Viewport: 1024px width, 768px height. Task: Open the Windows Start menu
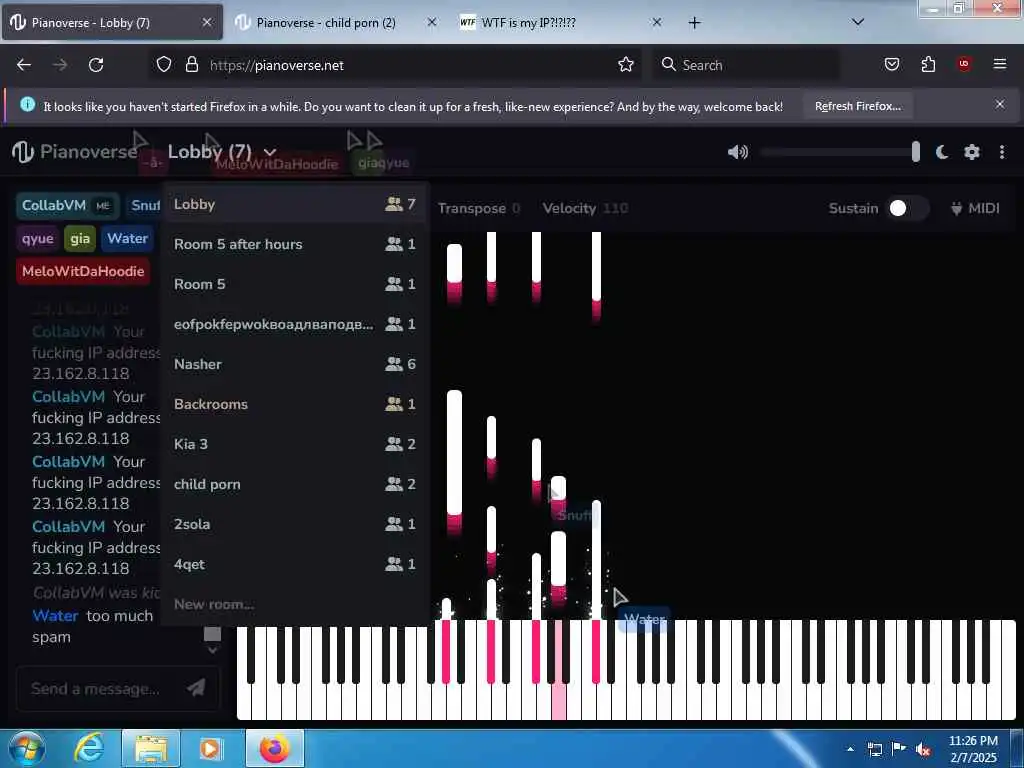[25, 748]
